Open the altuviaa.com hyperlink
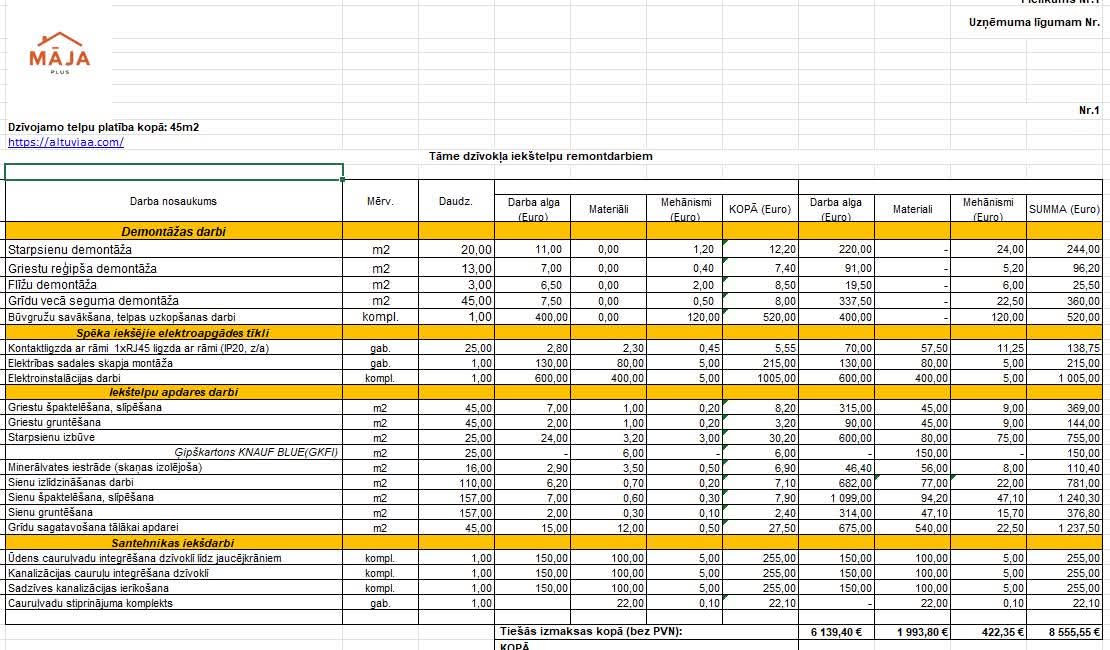 [66, 142]
